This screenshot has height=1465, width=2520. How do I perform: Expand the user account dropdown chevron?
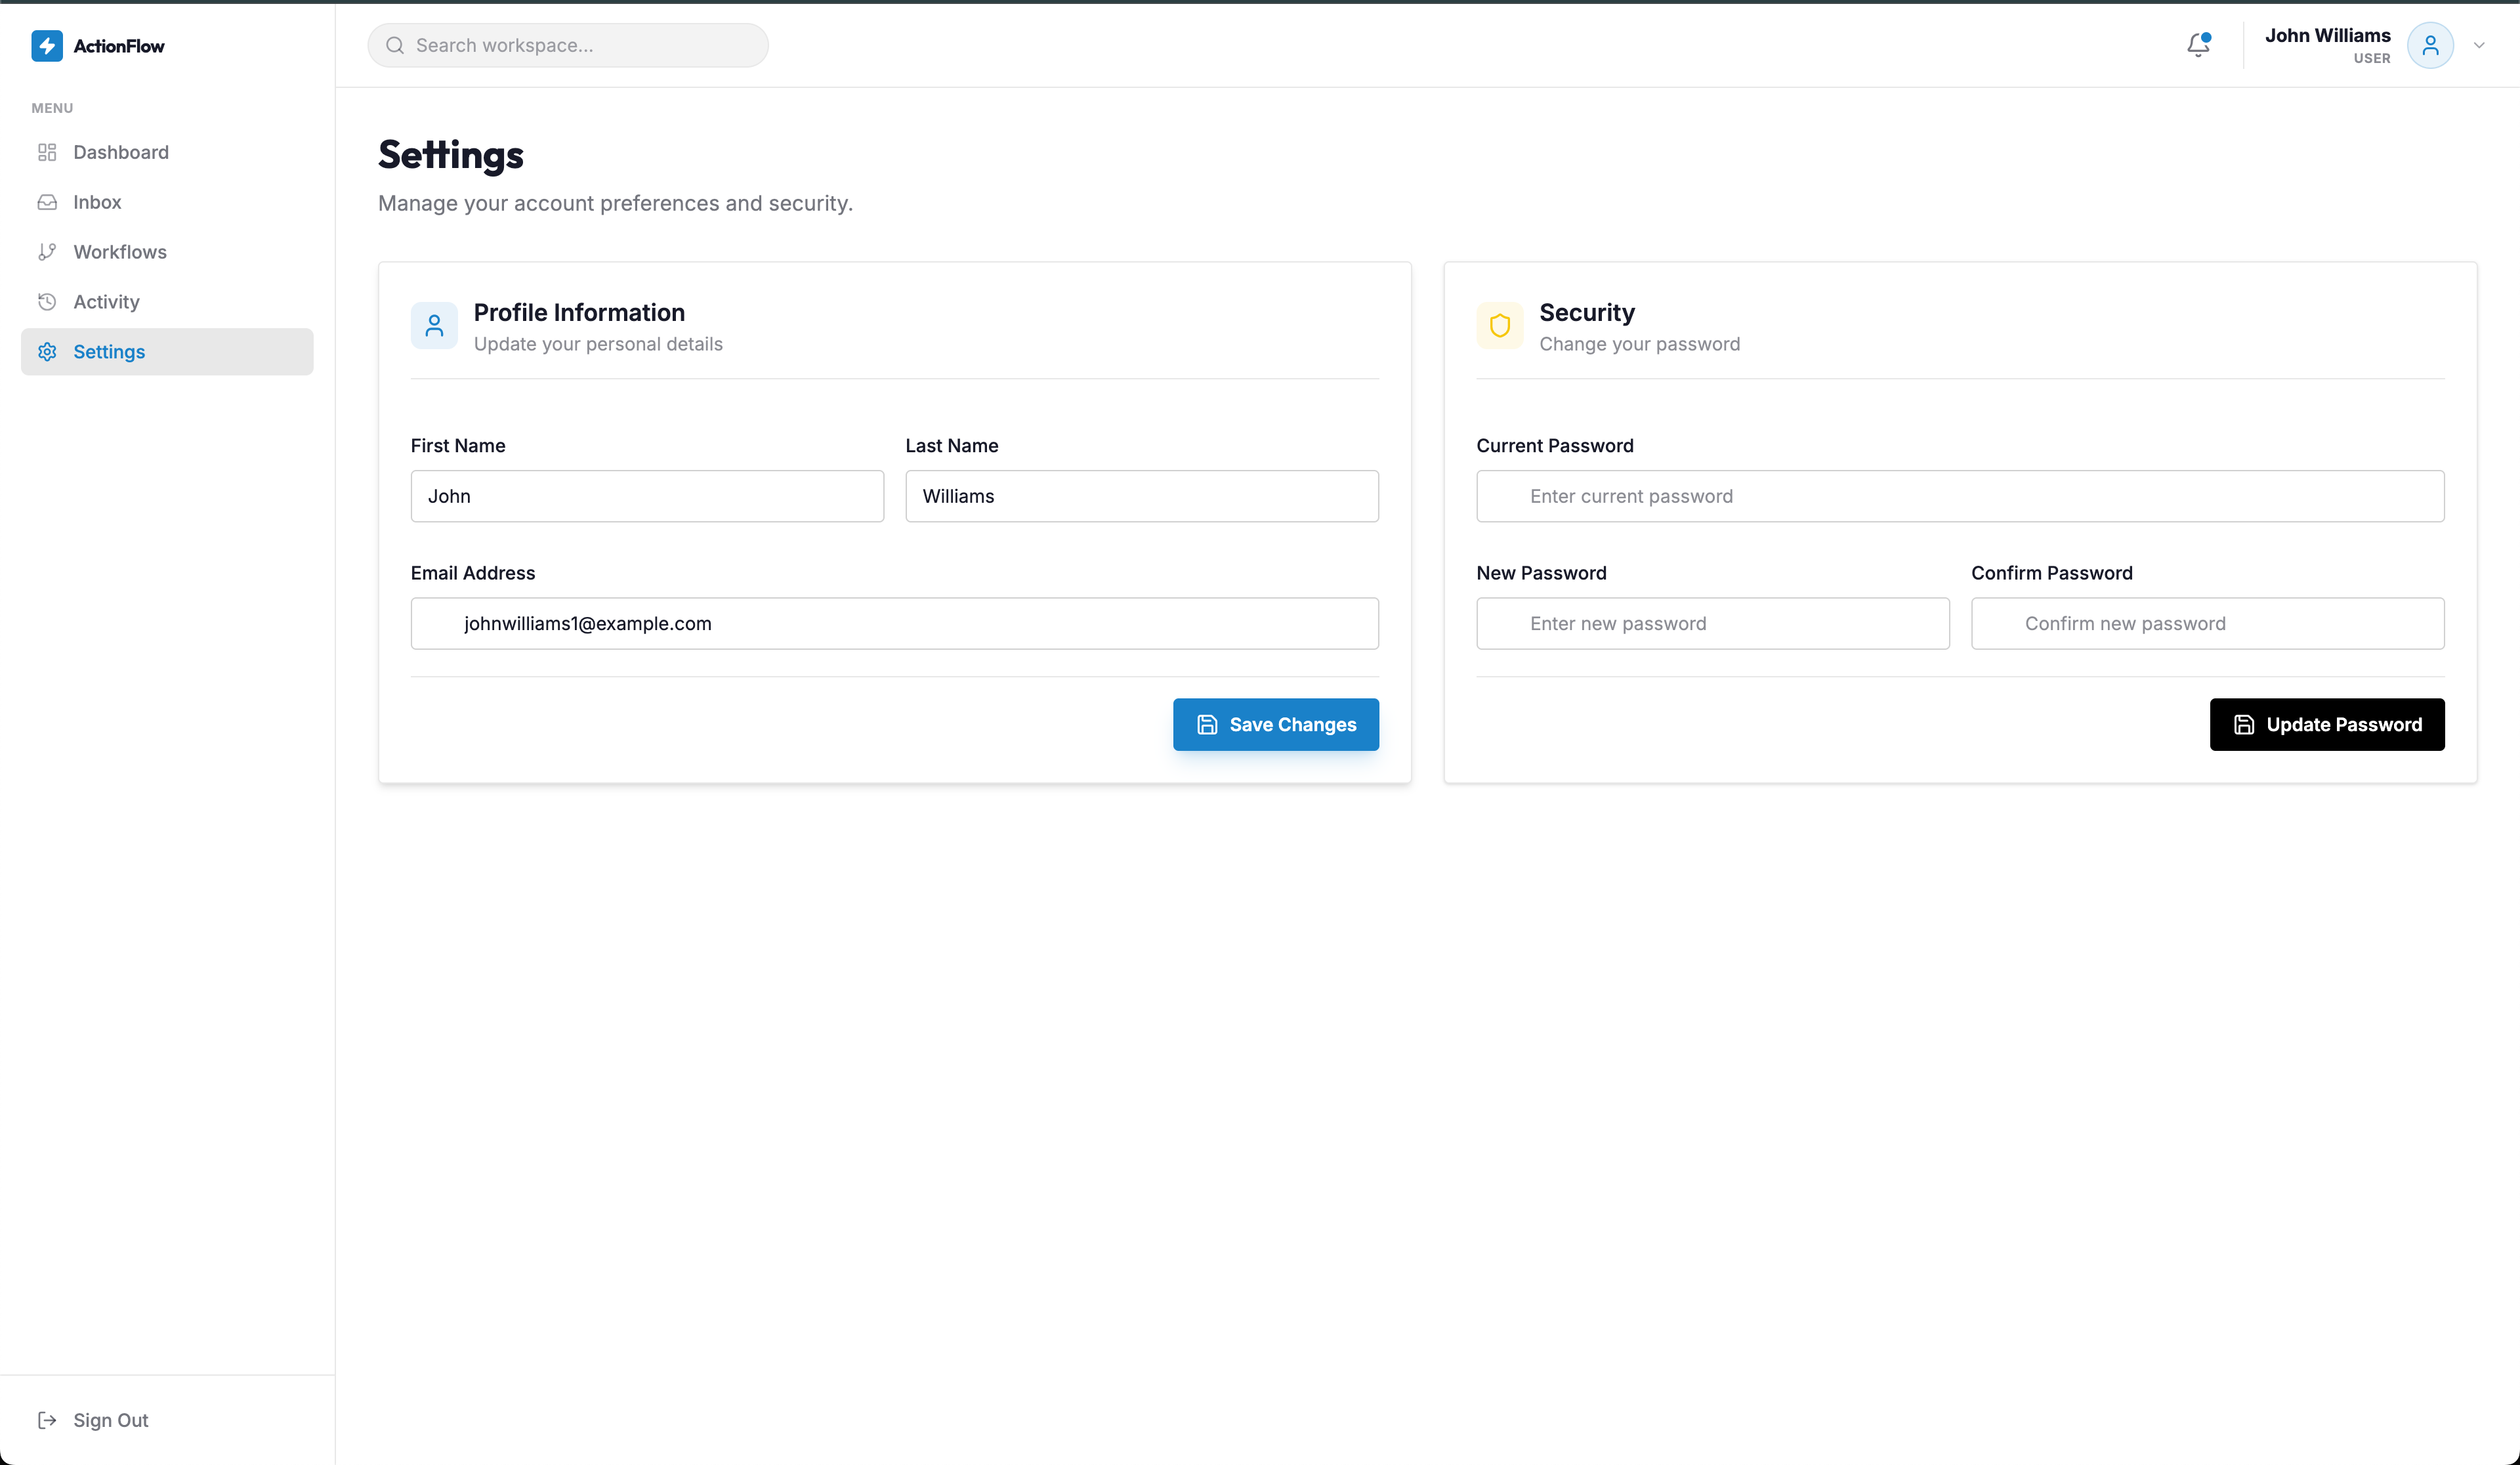pyautogui.click(x=2479, y=45)
